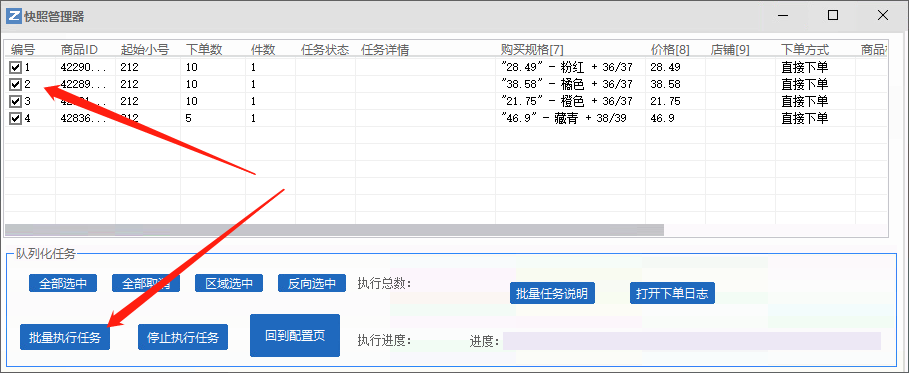Click price cell 21.75
This screenshot has height=373, width=909.
(666, 102)
